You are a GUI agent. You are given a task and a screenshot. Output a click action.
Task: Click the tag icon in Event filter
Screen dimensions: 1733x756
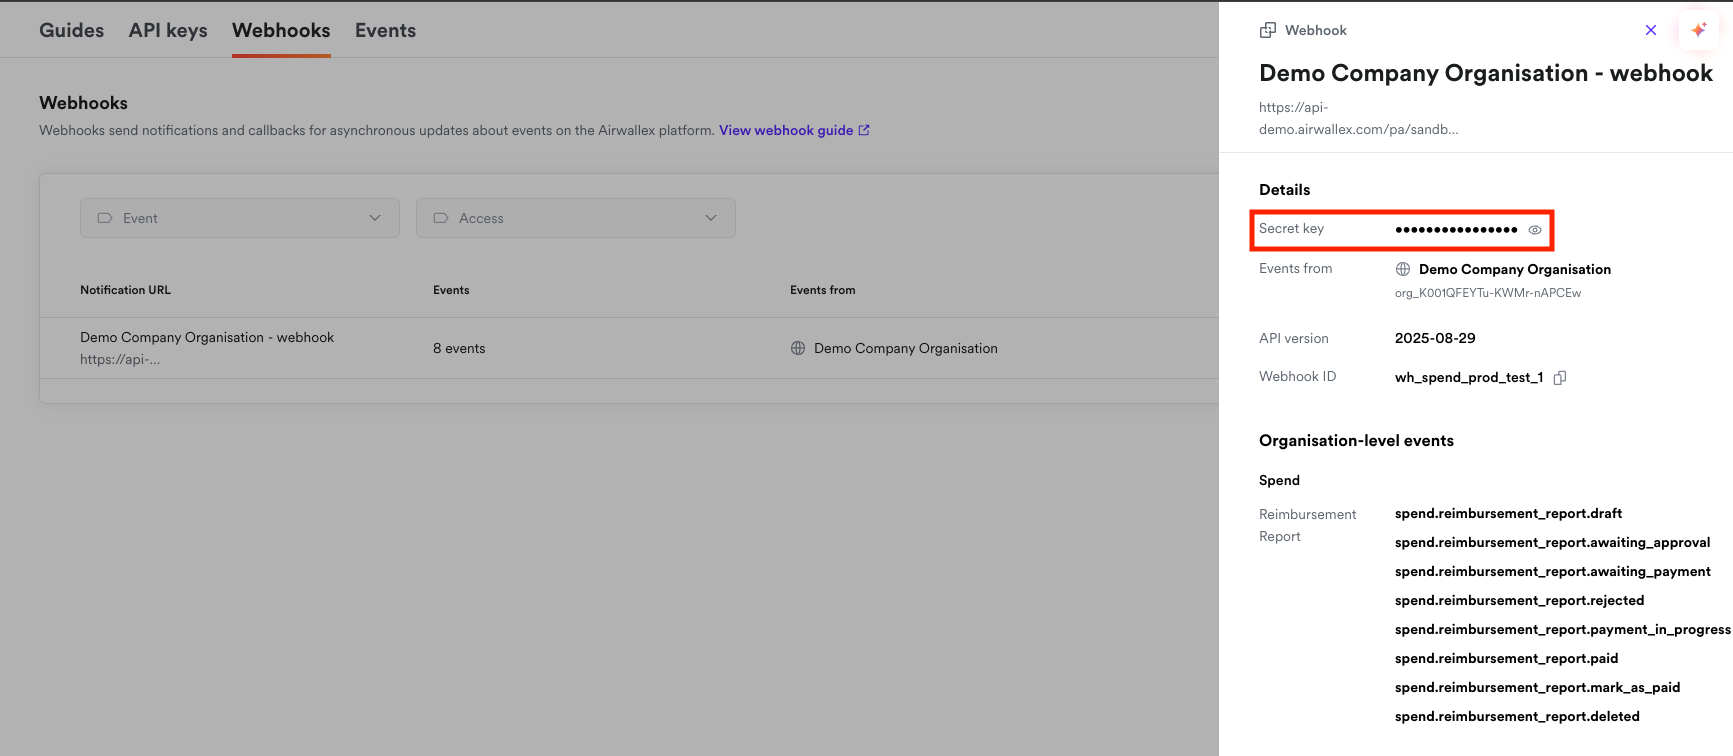(105, 218)
